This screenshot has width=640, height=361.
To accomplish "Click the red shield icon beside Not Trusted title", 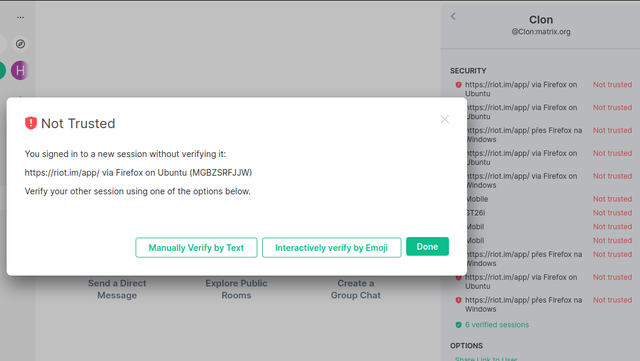I will pyautogui.click(x=31, y=123).
